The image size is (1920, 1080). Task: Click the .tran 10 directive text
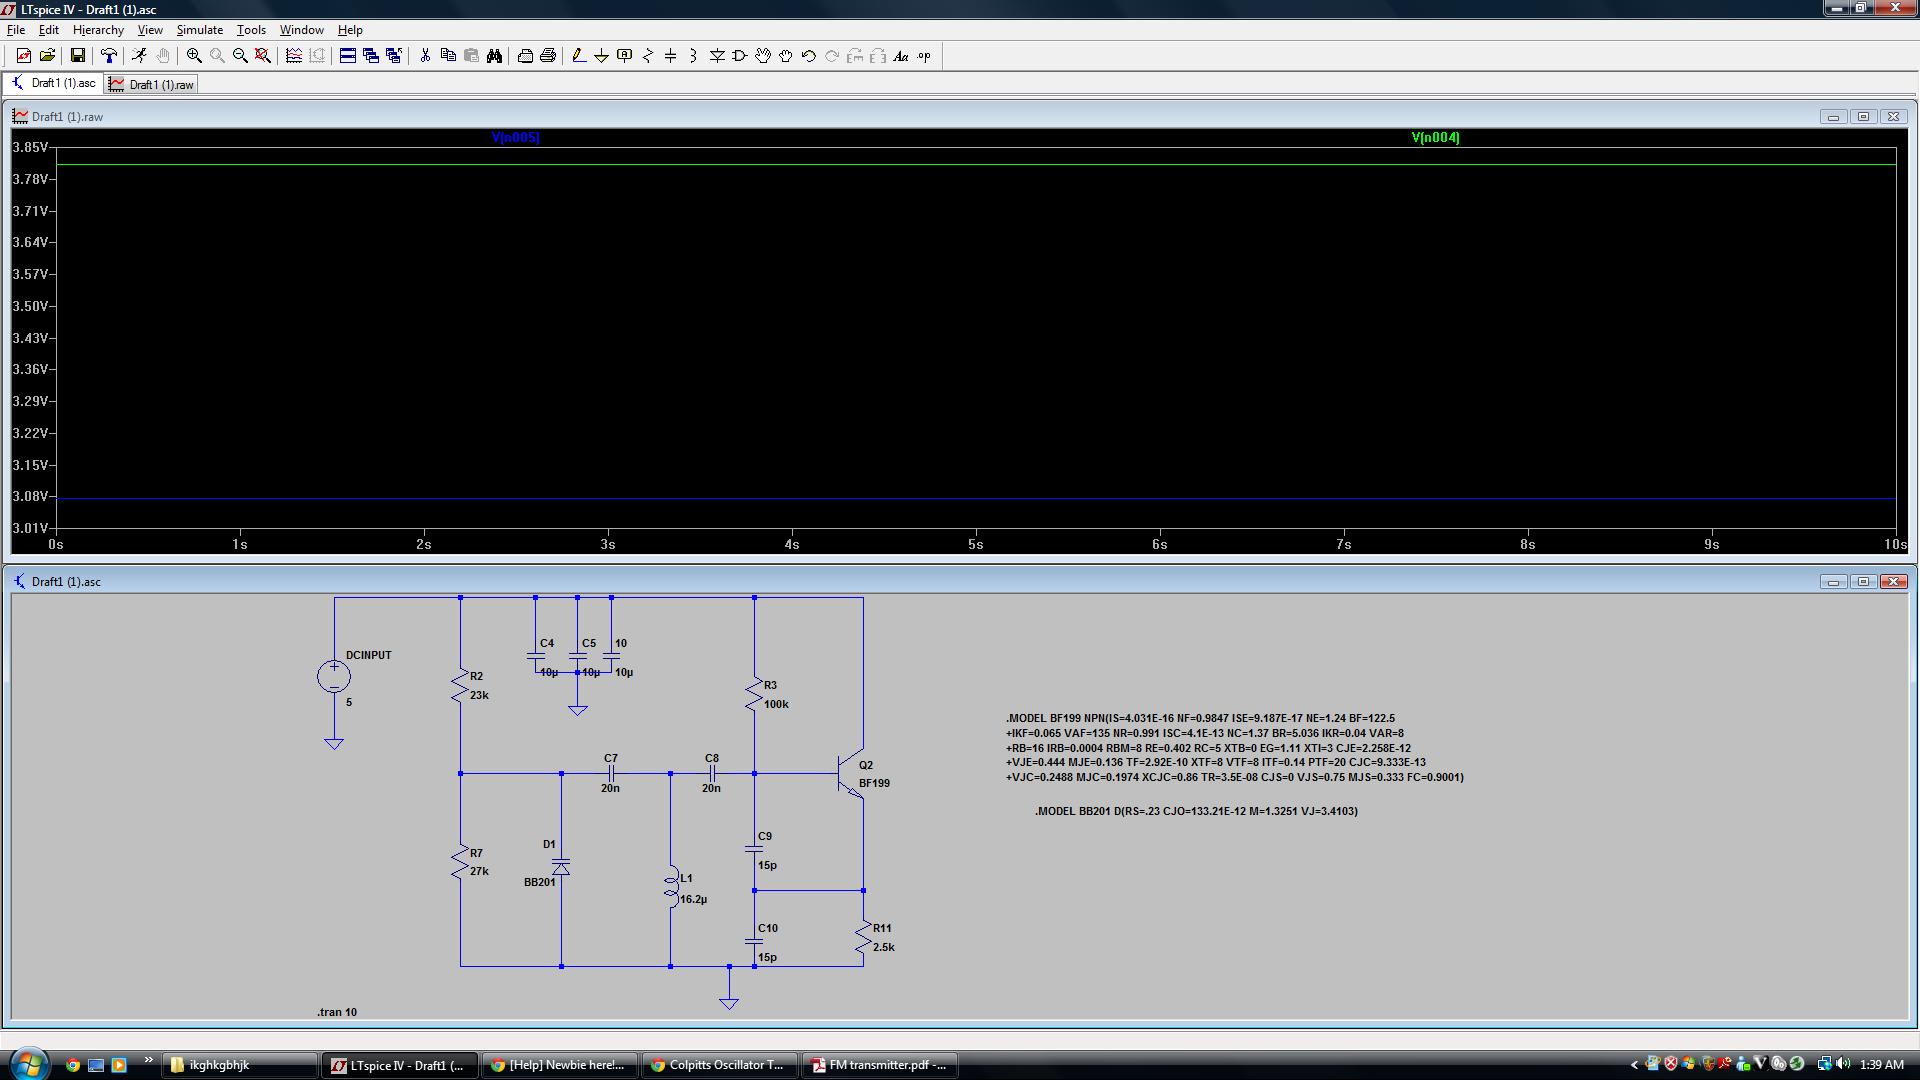[337, 1012]
